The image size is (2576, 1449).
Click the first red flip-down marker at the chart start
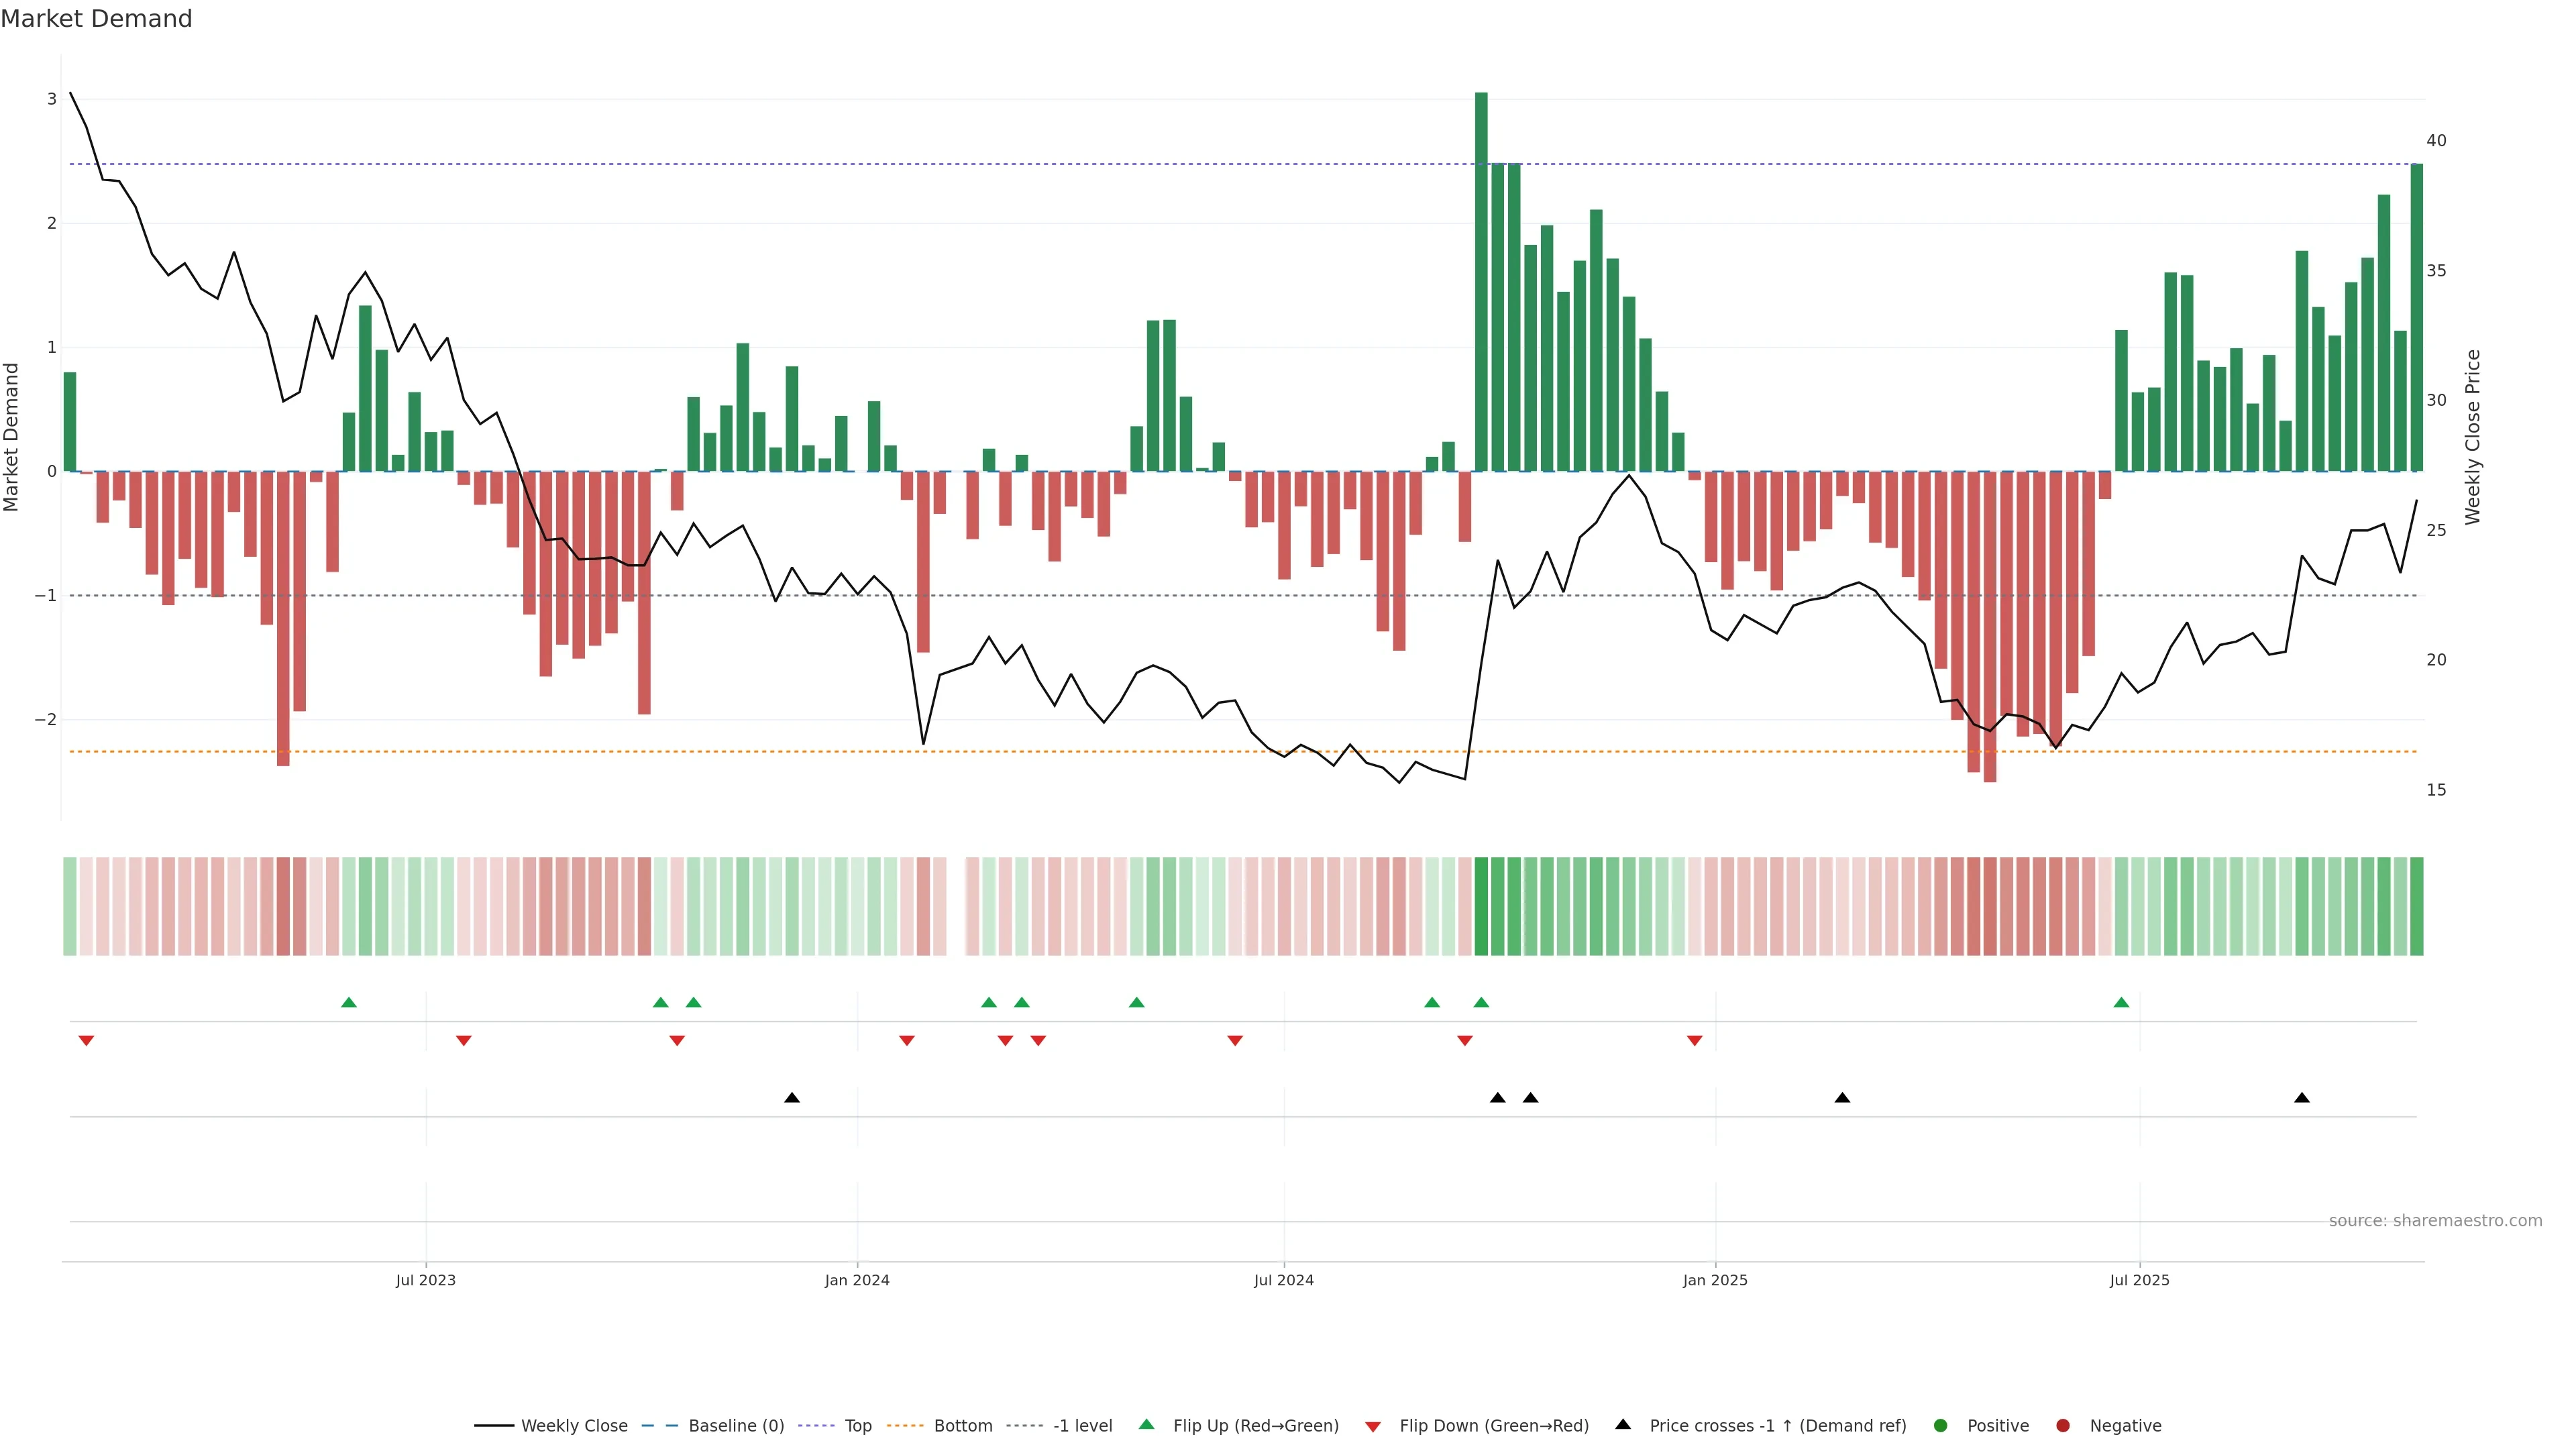[86, 1041]
